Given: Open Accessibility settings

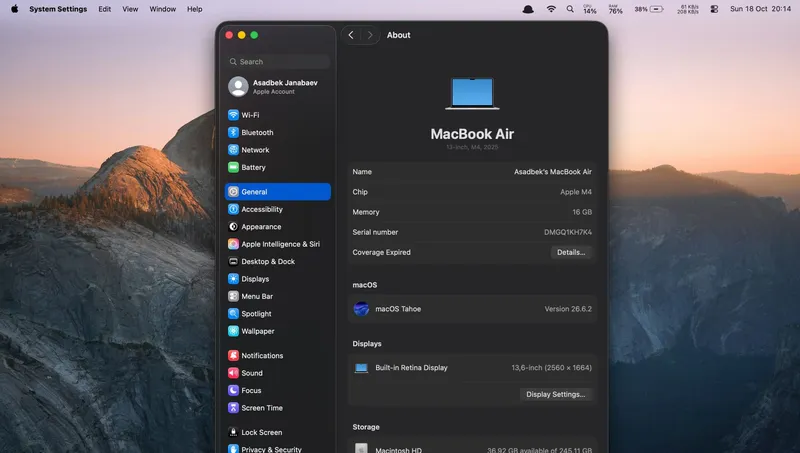Looking at the screenshot, I should [x=278, y=209].
